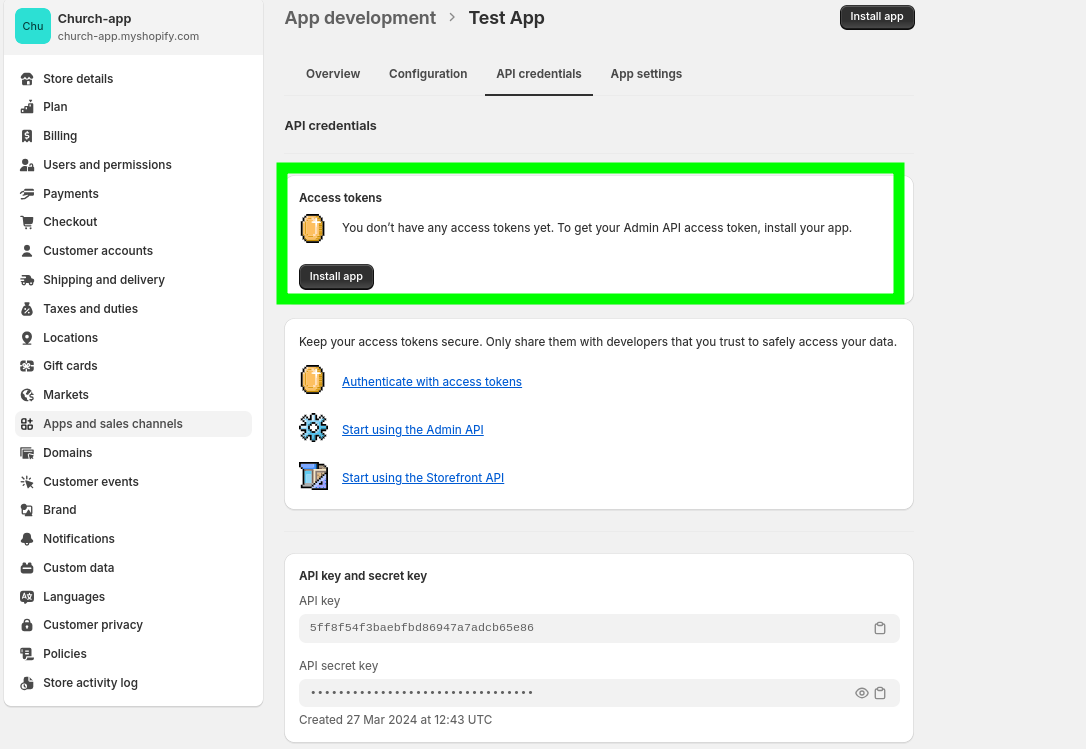Open Authenticate with access tokens link
The height and width of the screenshot is (749, 1086).
pos(432,382)
